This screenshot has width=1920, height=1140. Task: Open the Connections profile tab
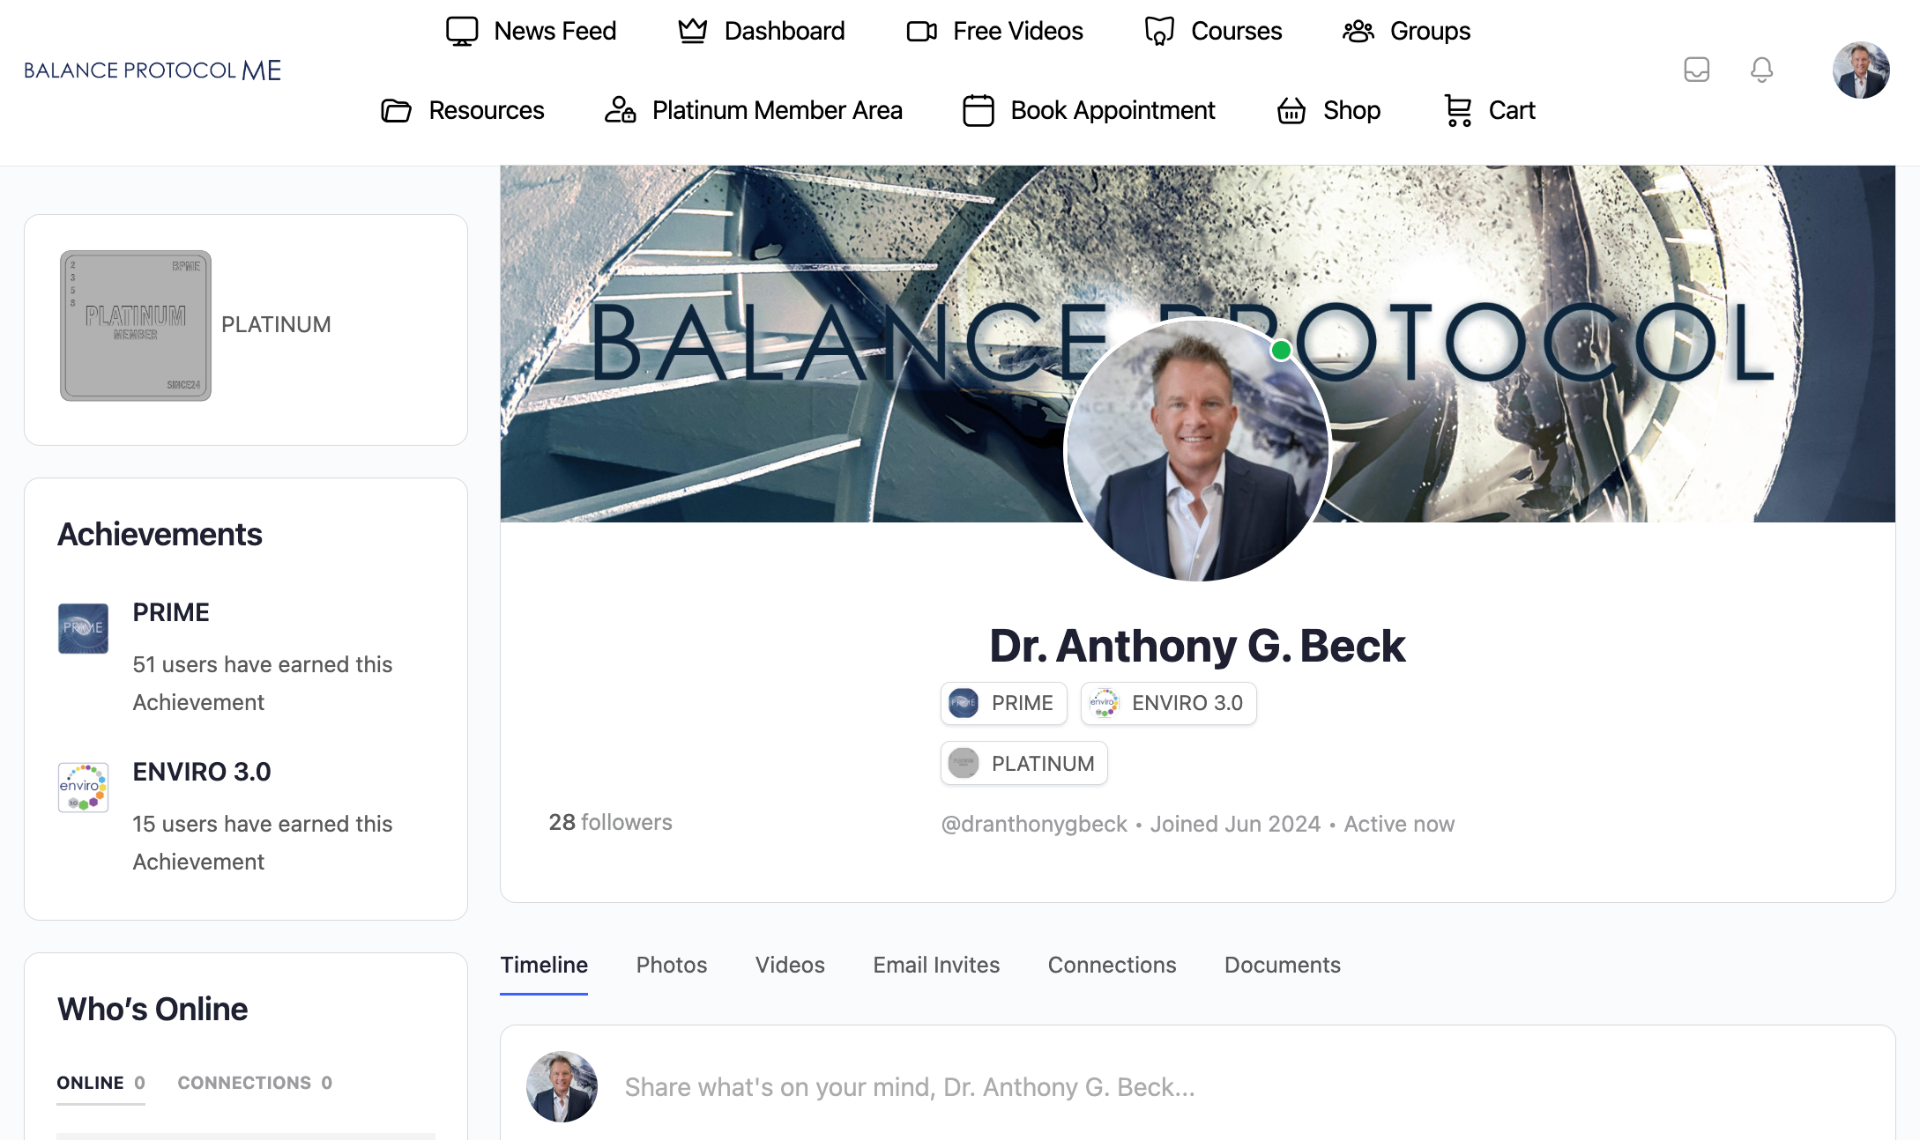1112,965
